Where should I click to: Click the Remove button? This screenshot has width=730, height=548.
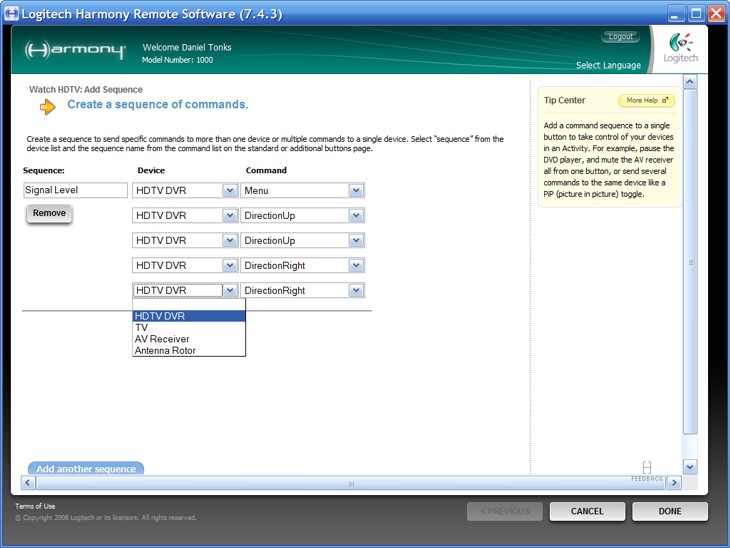(x=49, y=214)
